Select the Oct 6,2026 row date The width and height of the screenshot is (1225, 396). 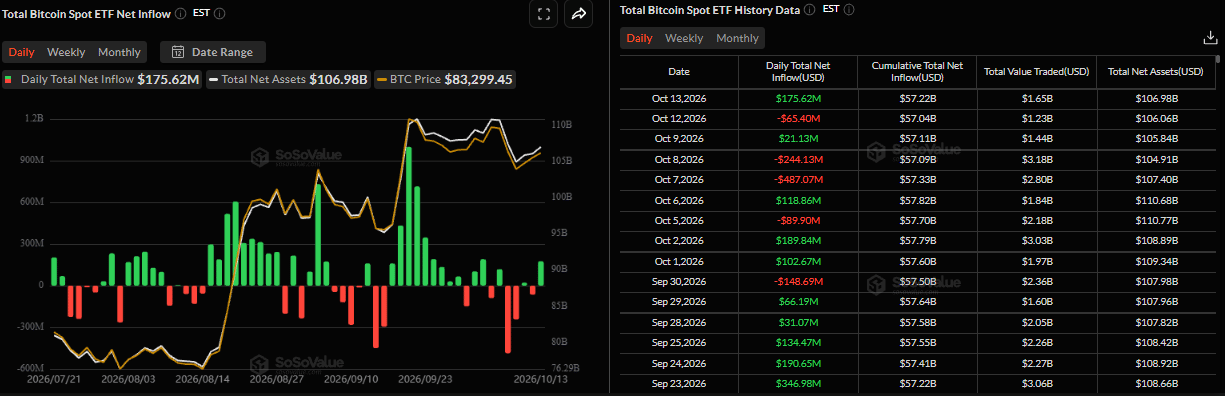(679, 201)
